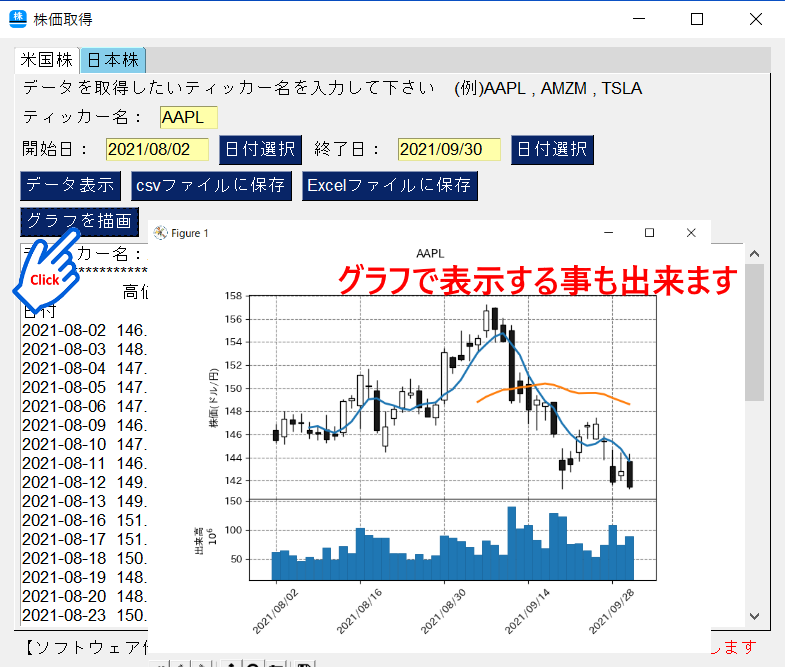This screenshot has height=667, width=797.
Task: Click the 株価取得 app icon in title bar
Action: coord(18,19)
